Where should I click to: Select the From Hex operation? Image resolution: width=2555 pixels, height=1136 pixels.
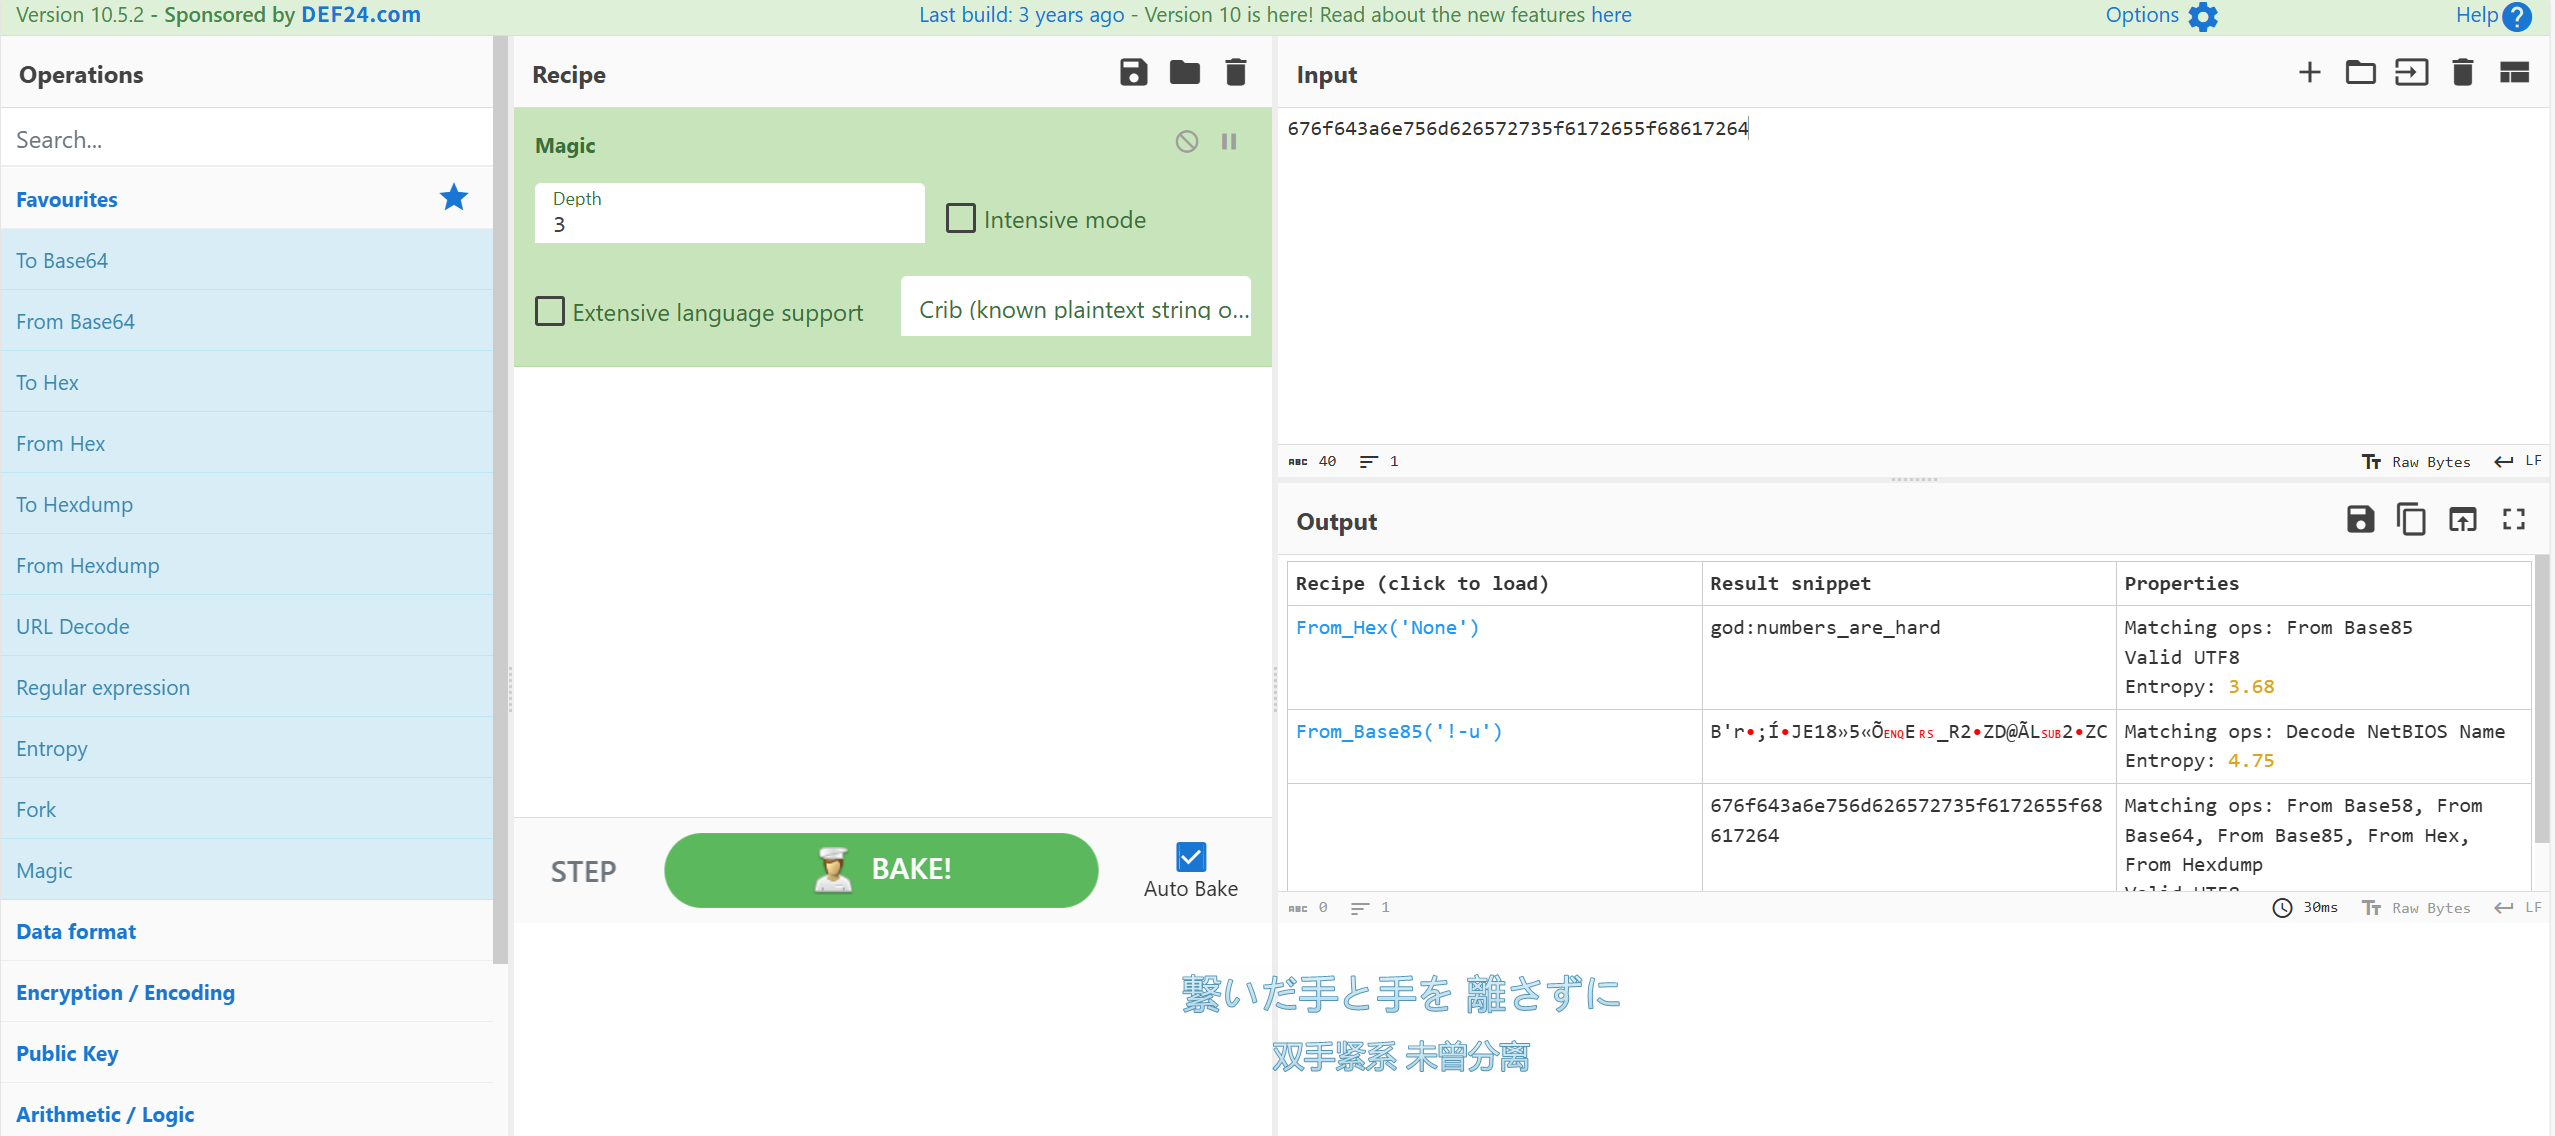[x=61, y=443]
